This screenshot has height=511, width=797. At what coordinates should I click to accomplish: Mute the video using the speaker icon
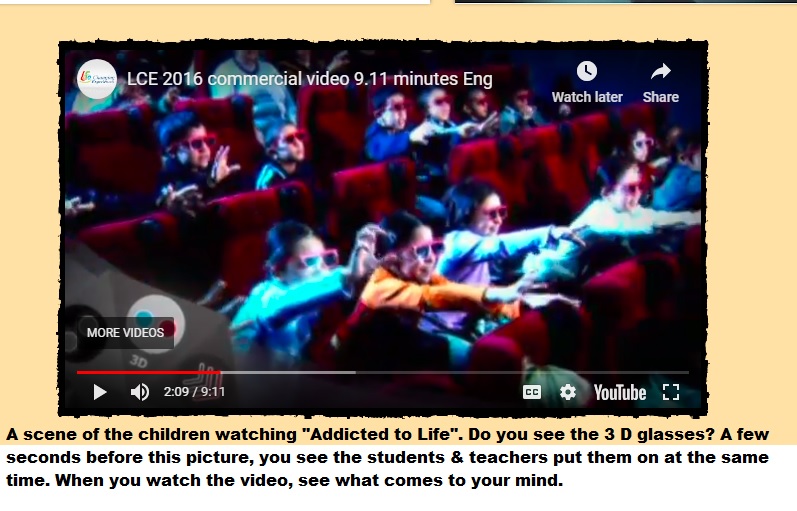140,392
